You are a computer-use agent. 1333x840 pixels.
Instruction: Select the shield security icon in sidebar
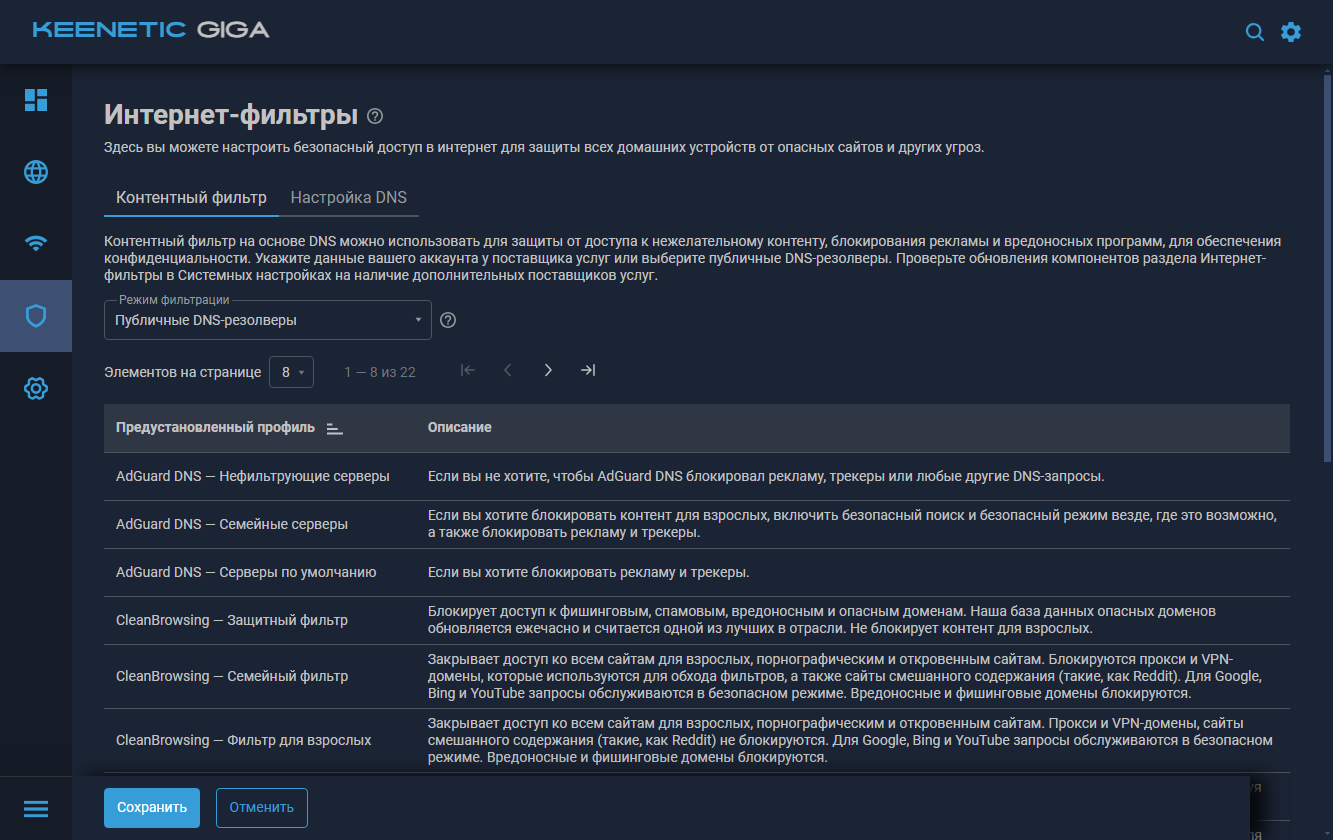tap(36, 316)
